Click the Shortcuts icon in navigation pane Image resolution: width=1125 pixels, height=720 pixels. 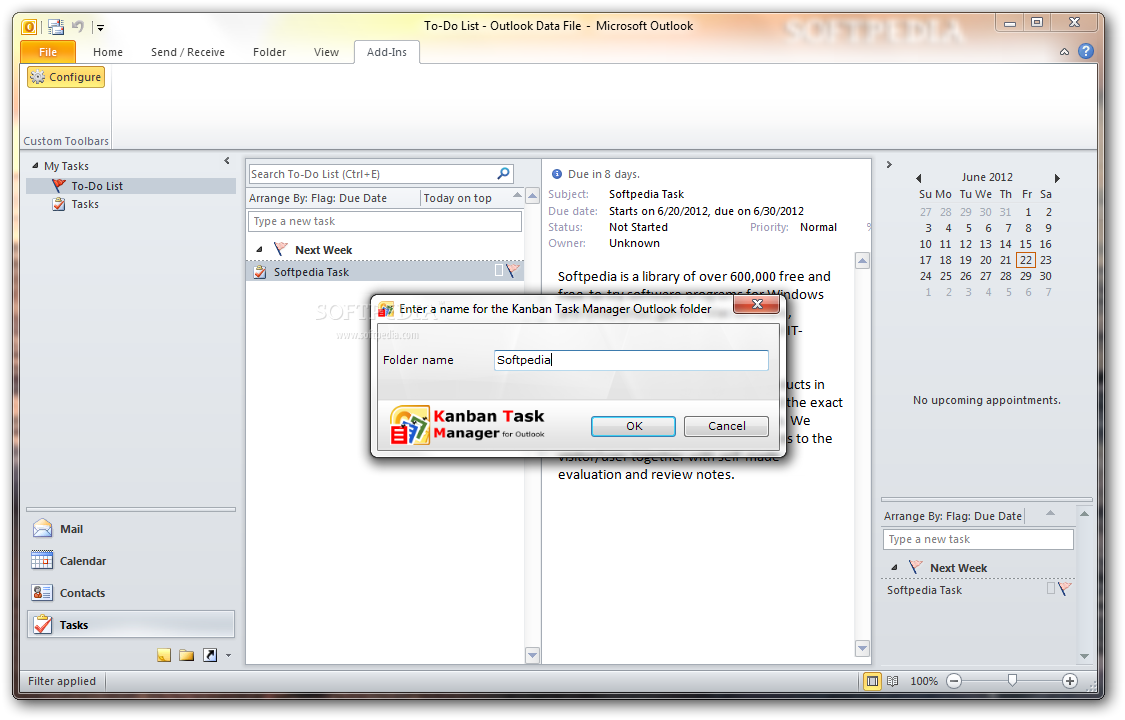pyautogui.click(x=210, y=655)
